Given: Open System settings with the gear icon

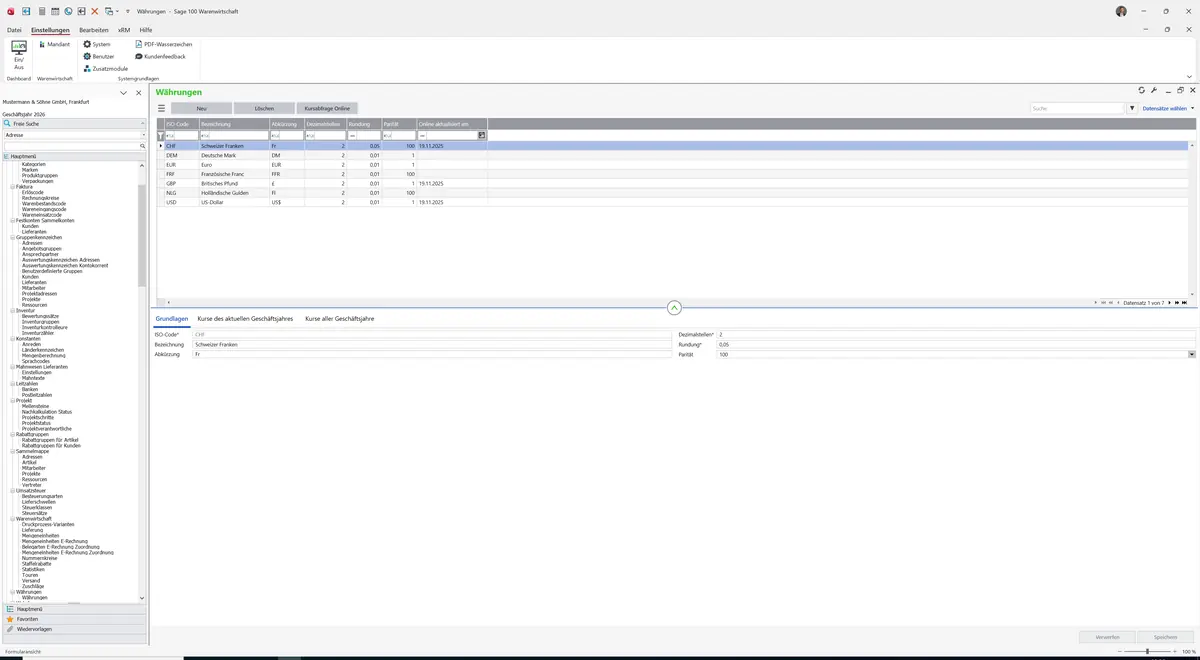Looking at the screenshot, I should (97, 44).
